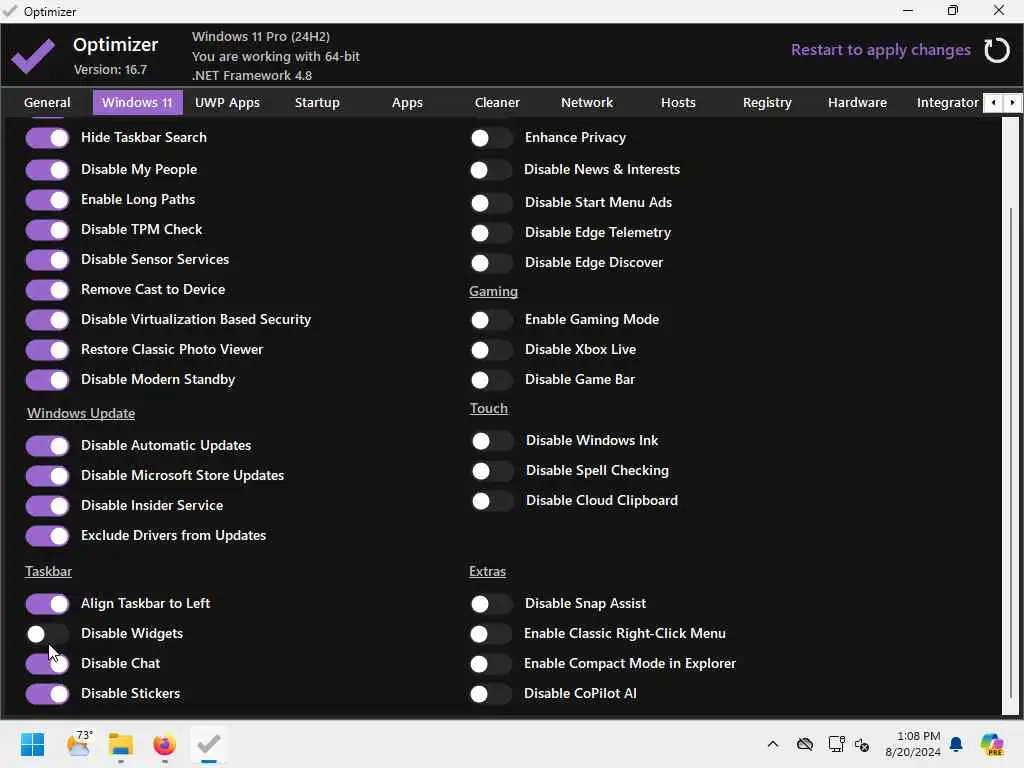
Task: Toggle Disable Modern Standby switch
Action: click(x=47, y=380)
